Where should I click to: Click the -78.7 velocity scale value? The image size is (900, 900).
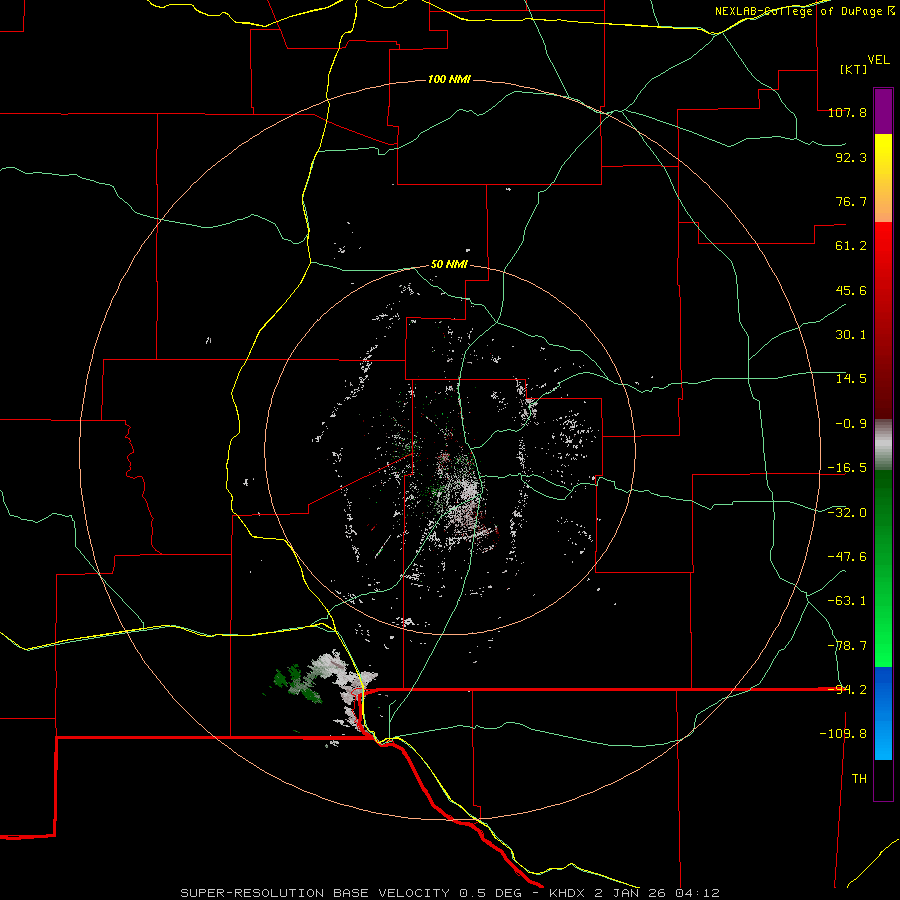coord(847,646)
